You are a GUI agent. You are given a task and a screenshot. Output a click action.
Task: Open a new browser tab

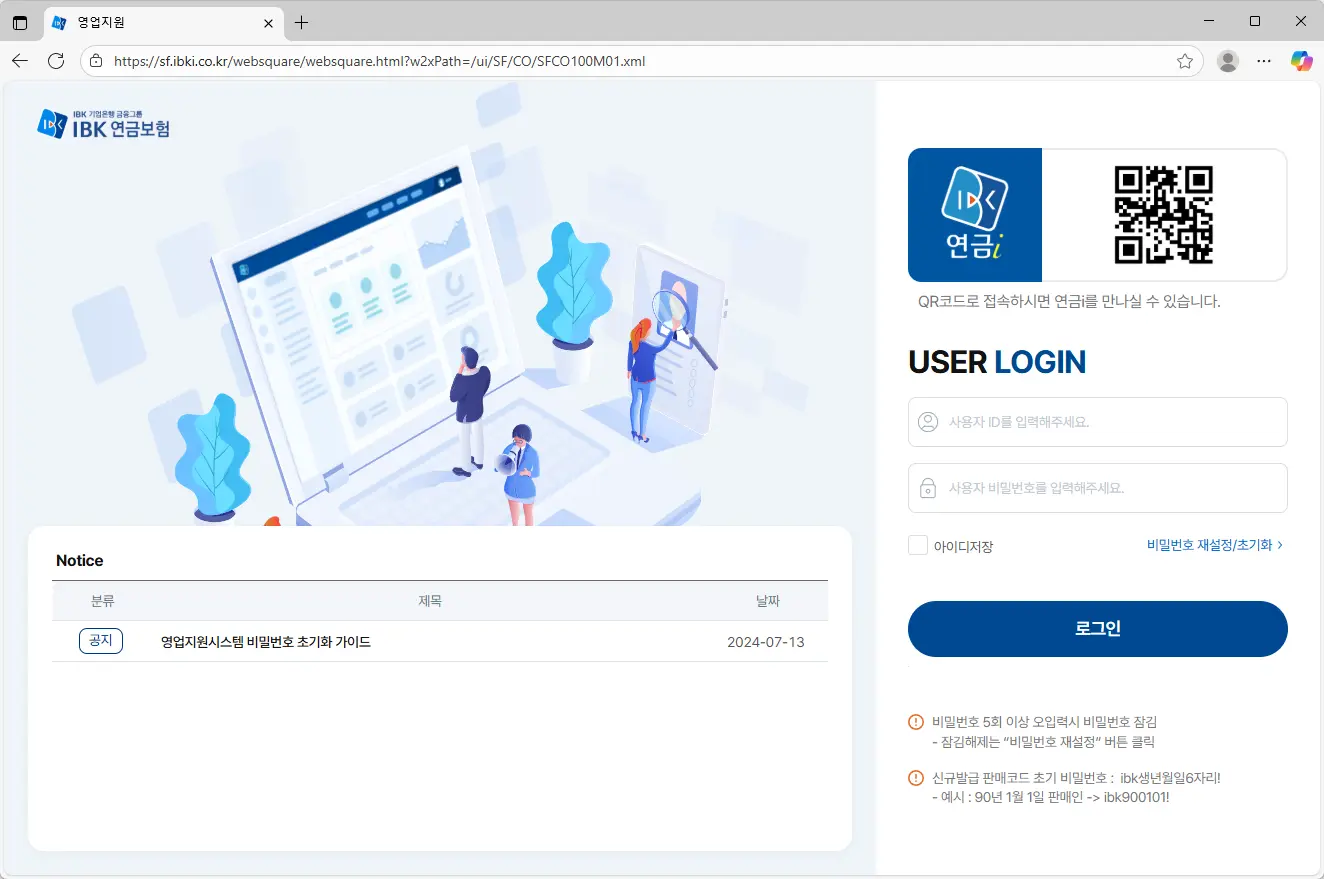tap(301, 22)
